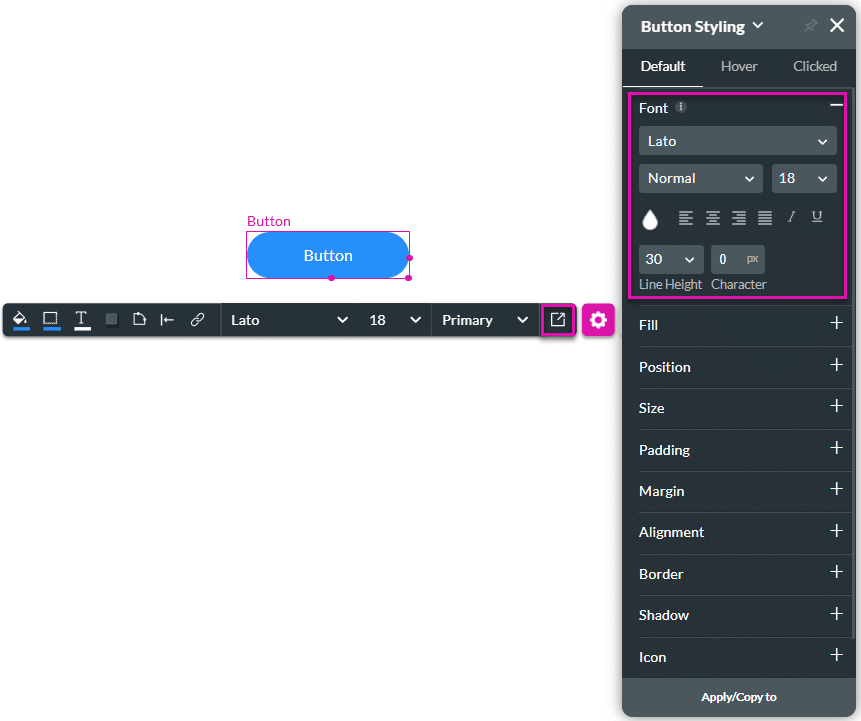This screenshot has height=721, width=861.
Task: Click the pink settings gear icon
Action: (598, 320)
